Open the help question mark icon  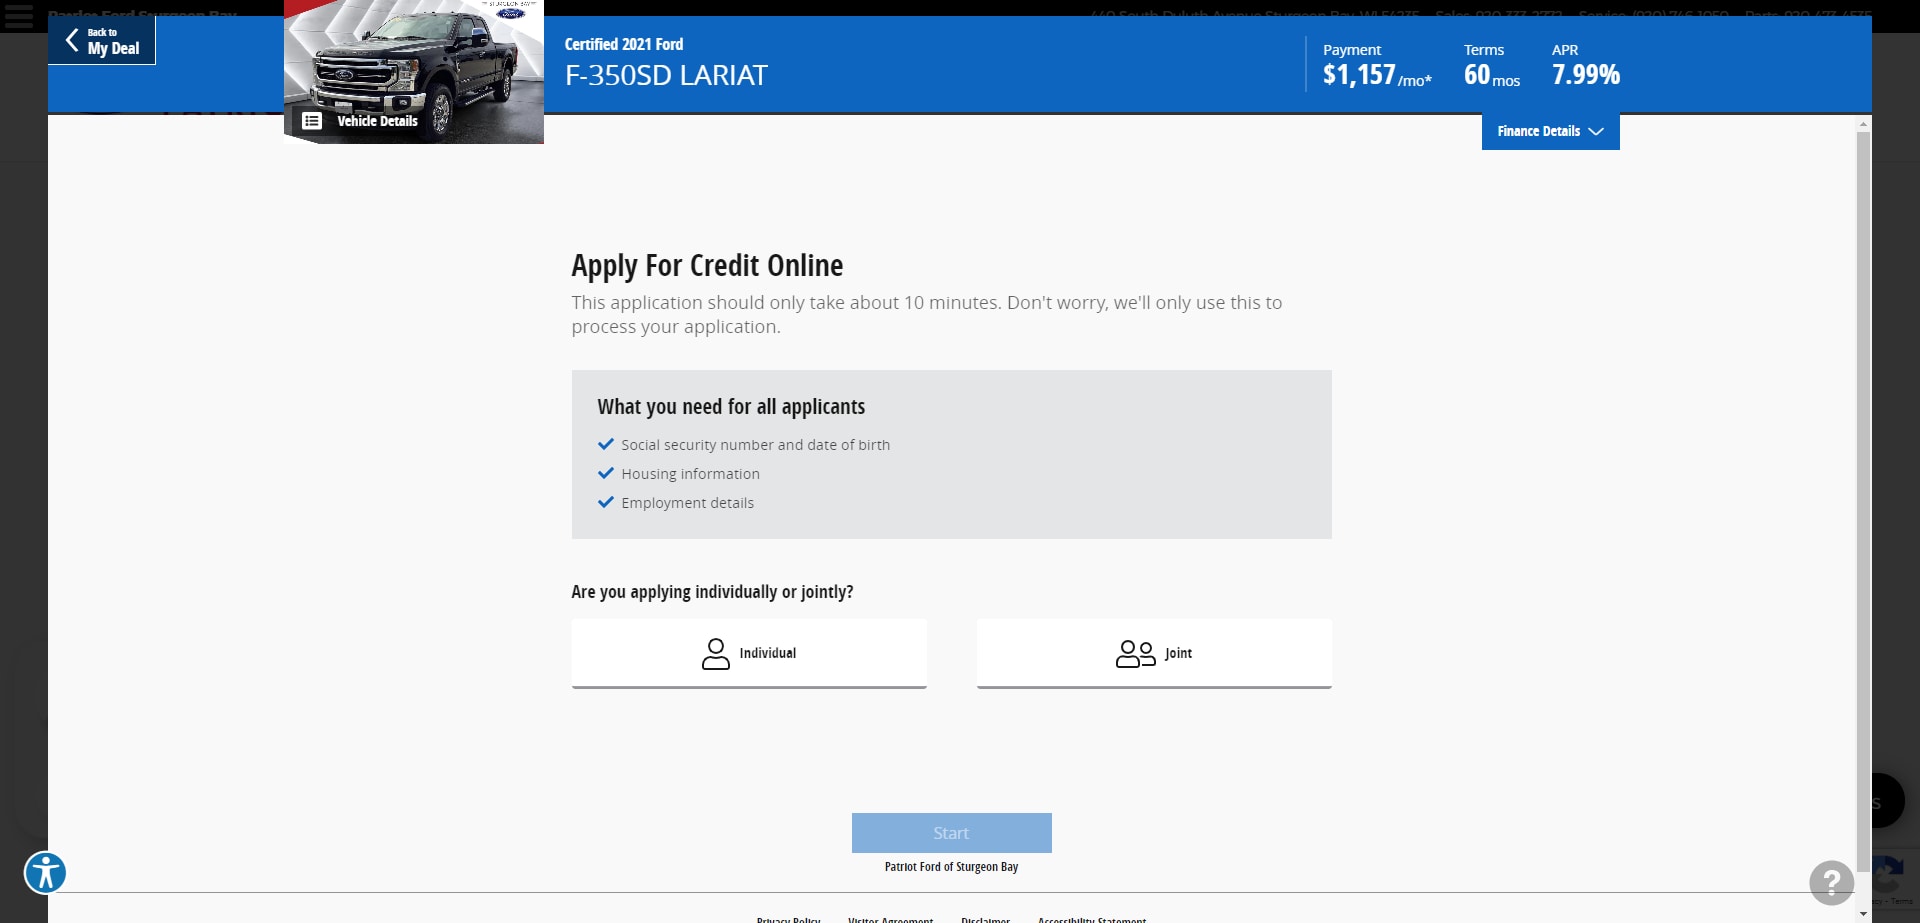(x=1831, y=883)
